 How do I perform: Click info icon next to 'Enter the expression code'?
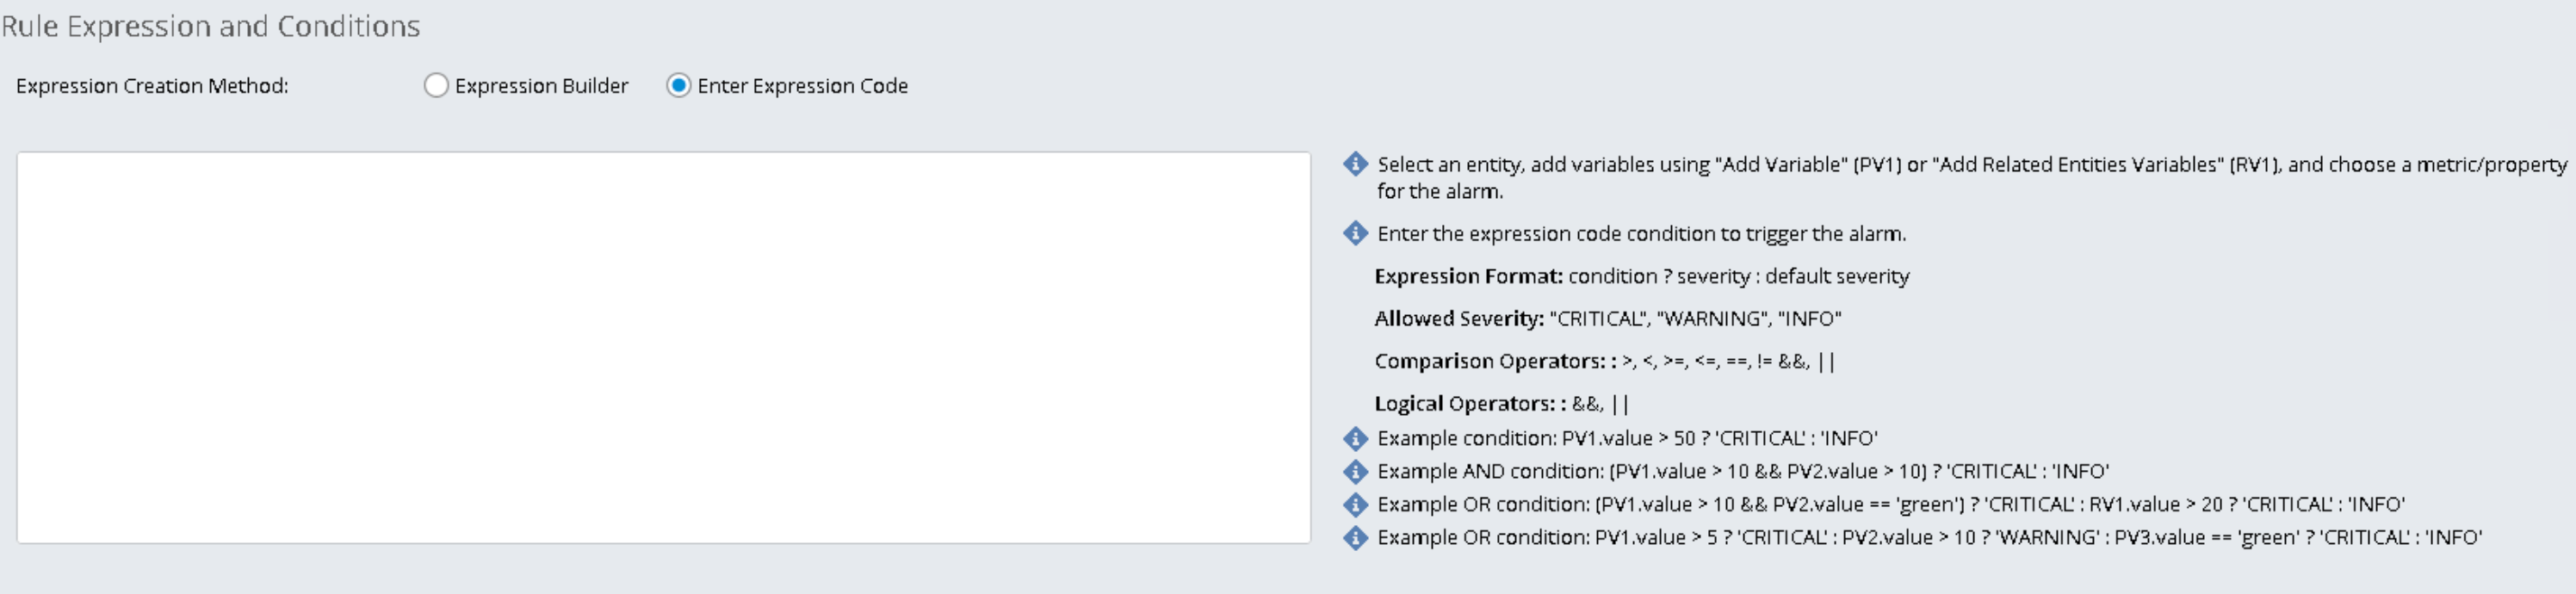(1355, 233)
